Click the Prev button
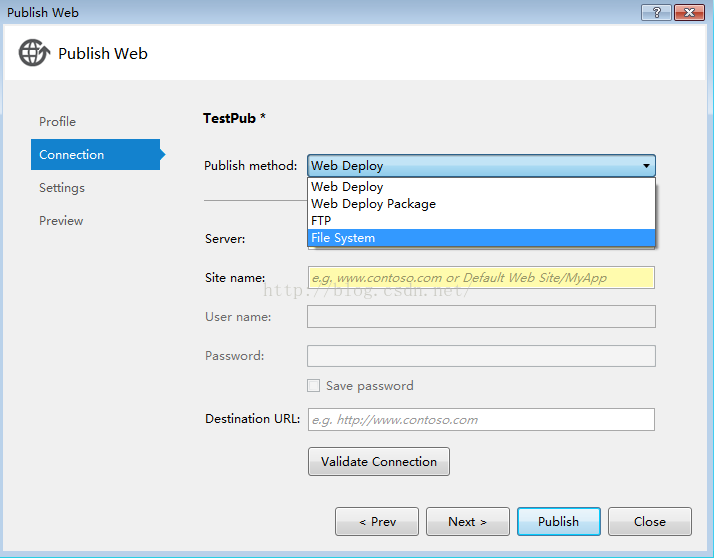This screenshot has width=716, height=558. 378,522
